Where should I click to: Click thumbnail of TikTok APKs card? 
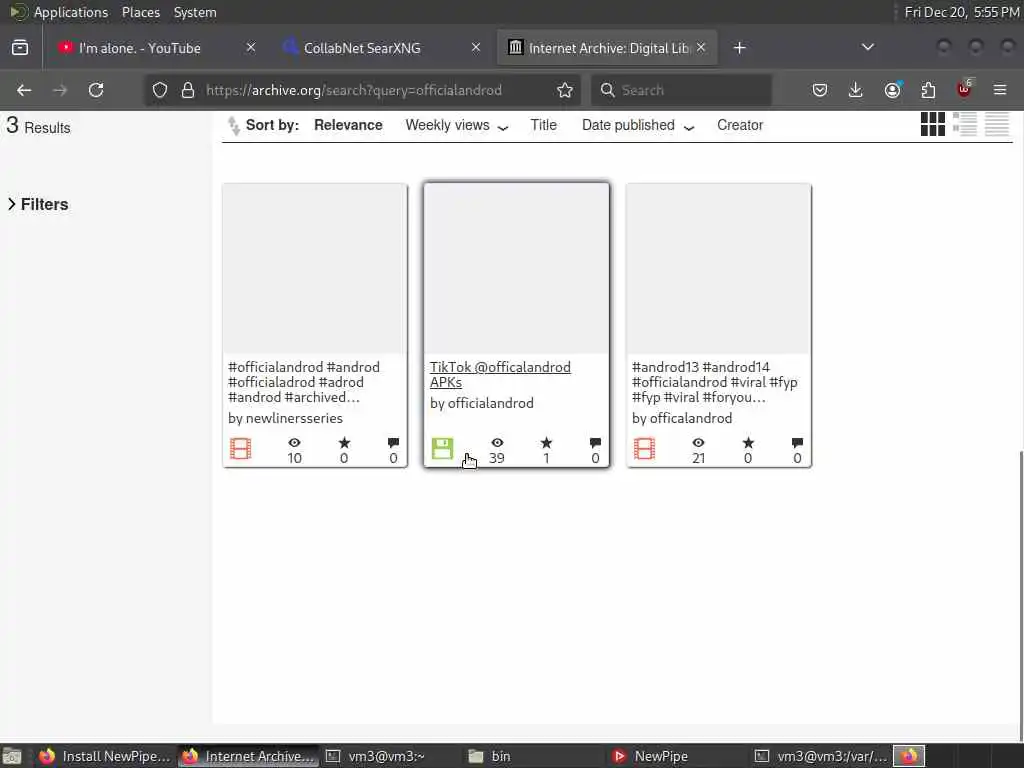click(x=517, y=268)
